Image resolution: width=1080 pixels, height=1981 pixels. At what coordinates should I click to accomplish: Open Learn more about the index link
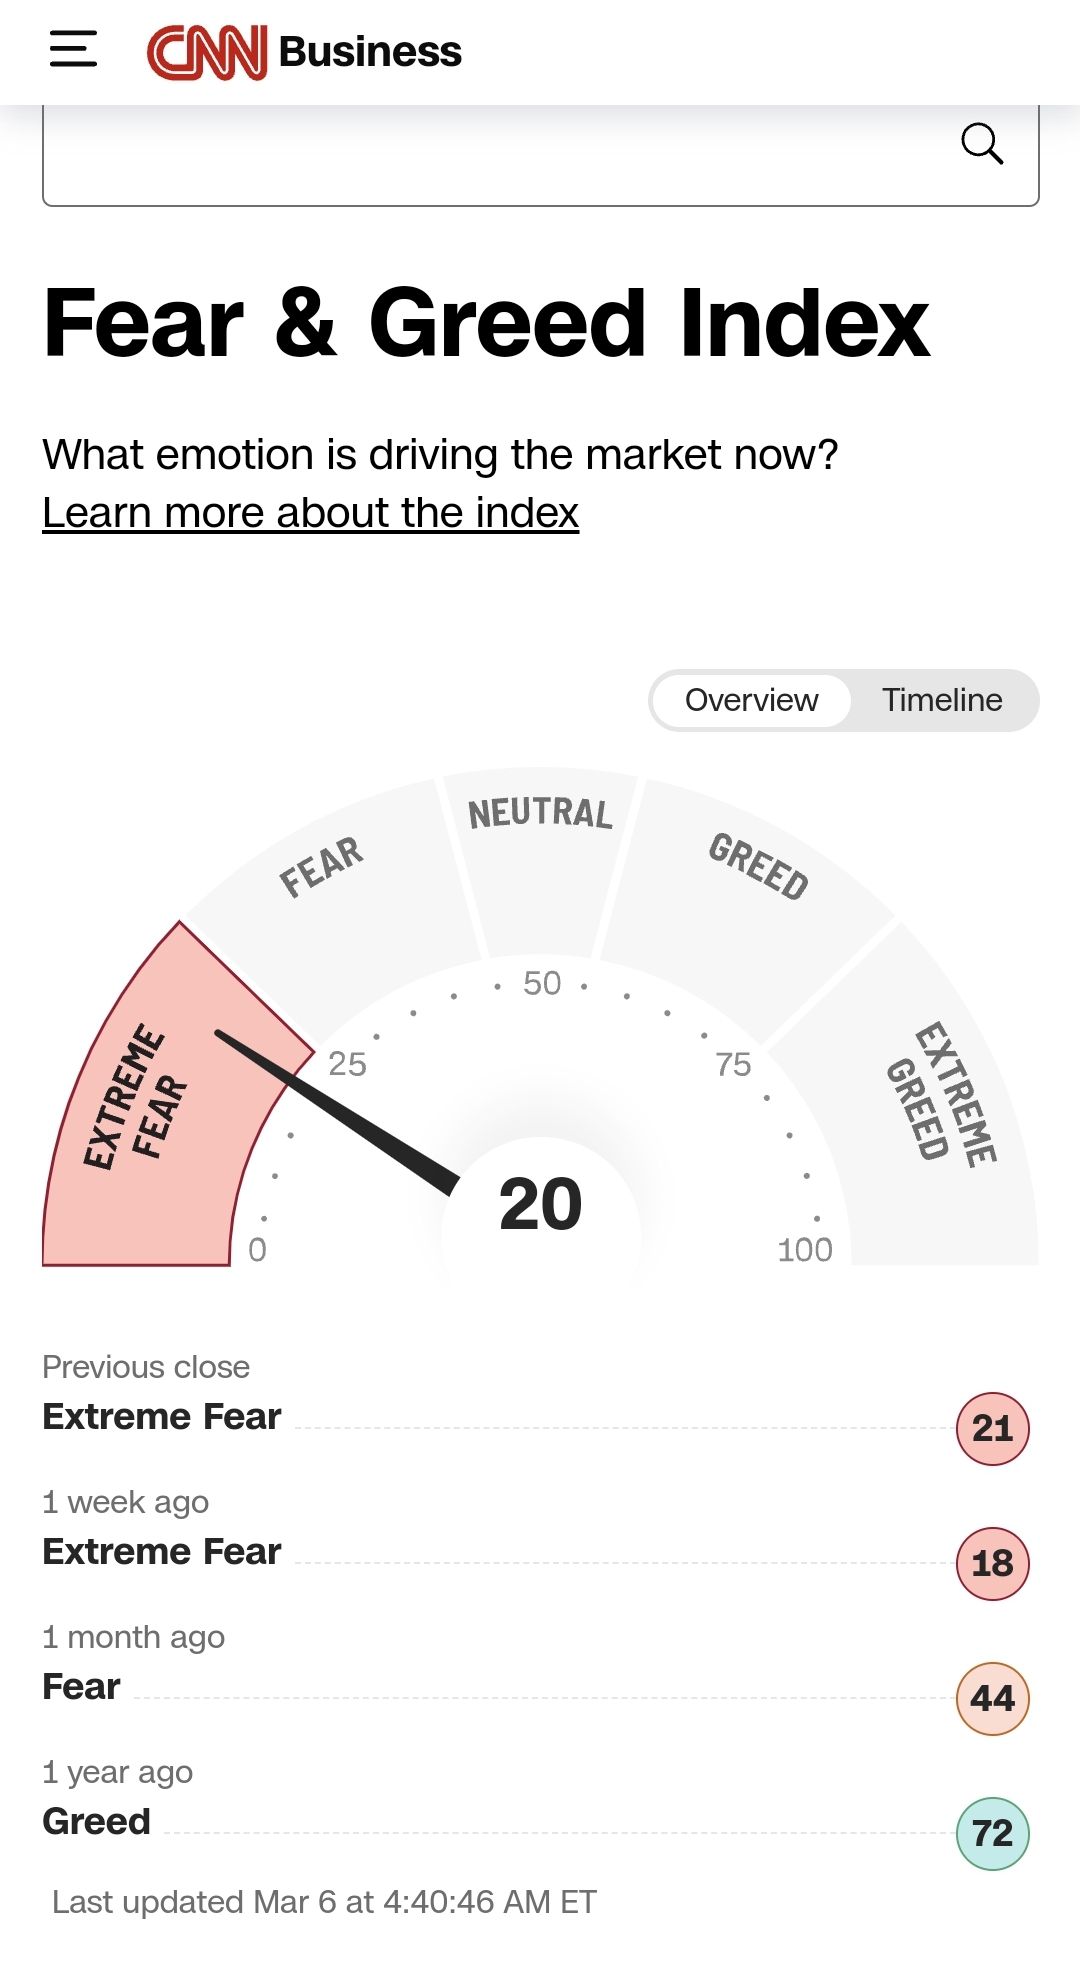310,513
